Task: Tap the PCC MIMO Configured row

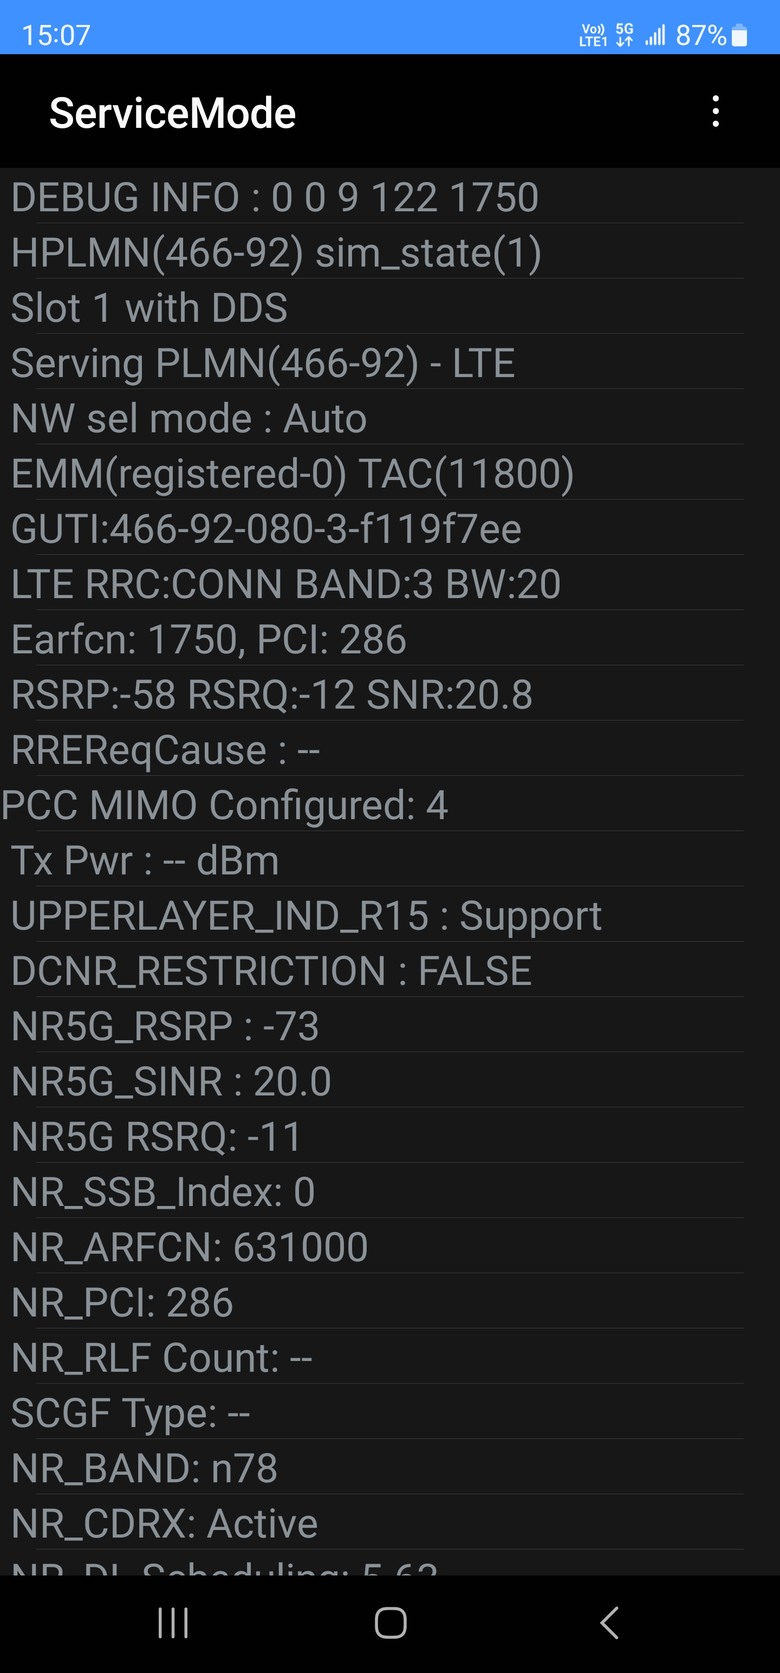Action: coord(372,805)
